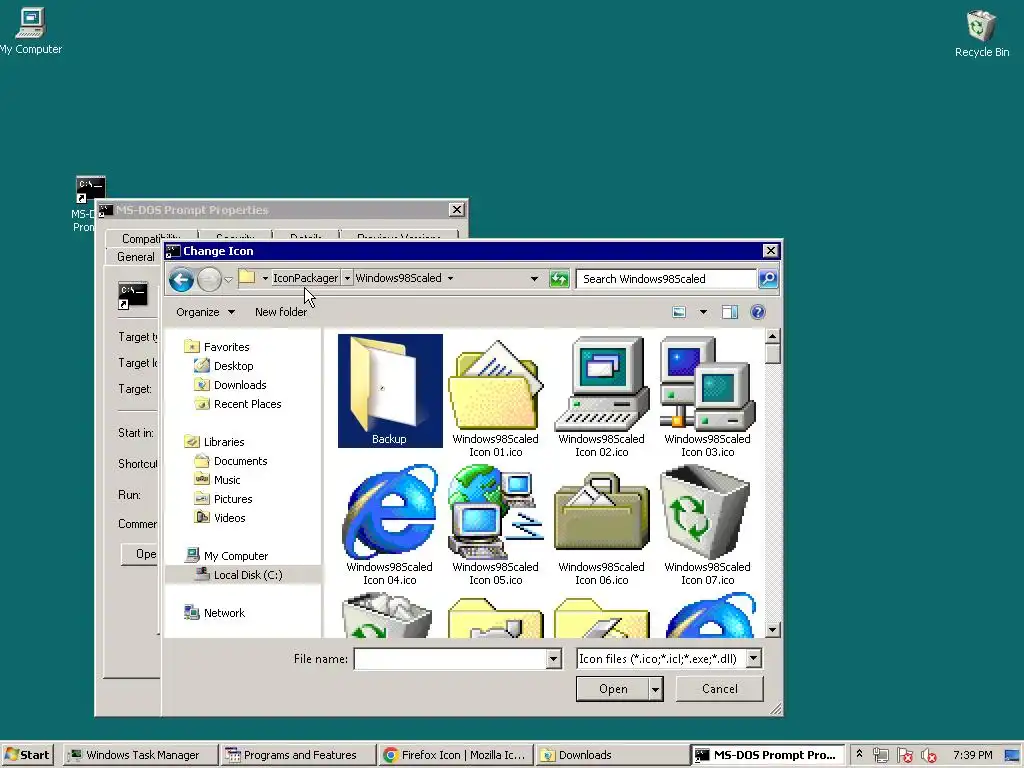Open the Organize menu
Viewport: 1024px width, 768px height.
(x=205, y=312)
